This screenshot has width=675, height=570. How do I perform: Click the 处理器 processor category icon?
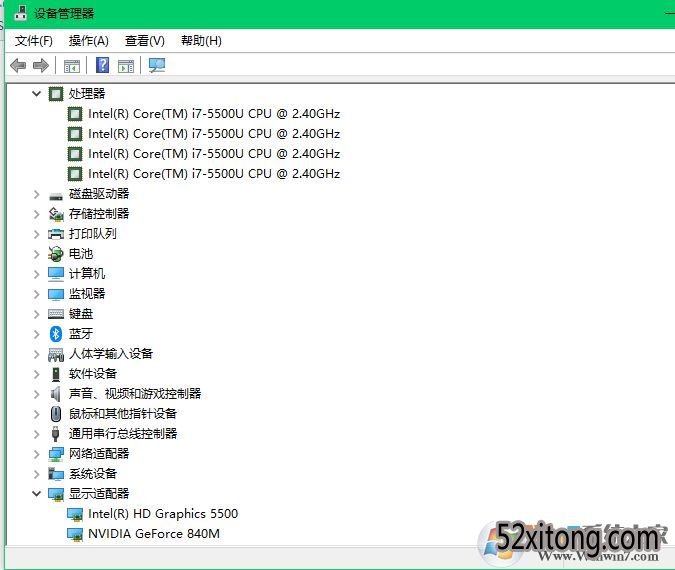tap(56, 93)
